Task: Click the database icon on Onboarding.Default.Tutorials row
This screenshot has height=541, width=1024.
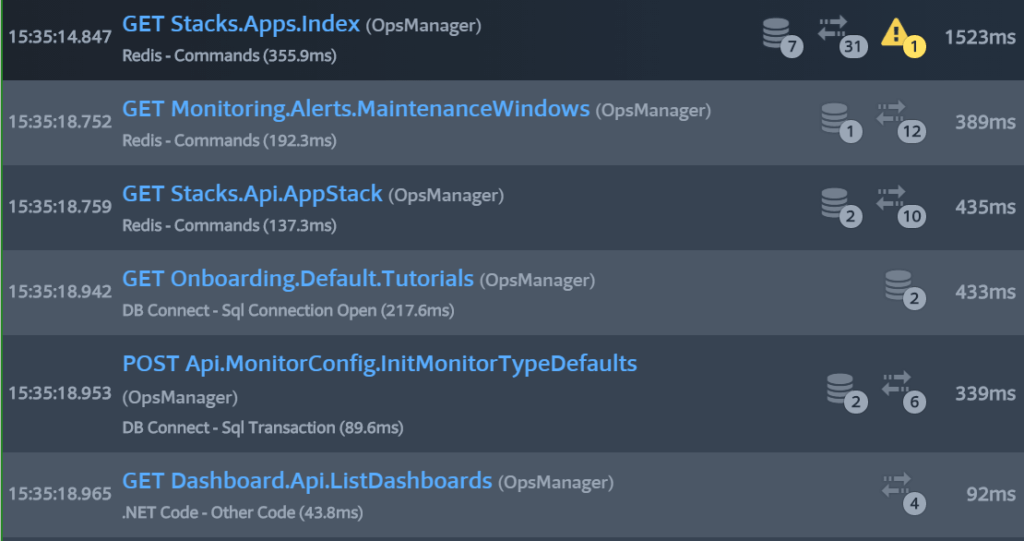Action: tap(905, 289)
